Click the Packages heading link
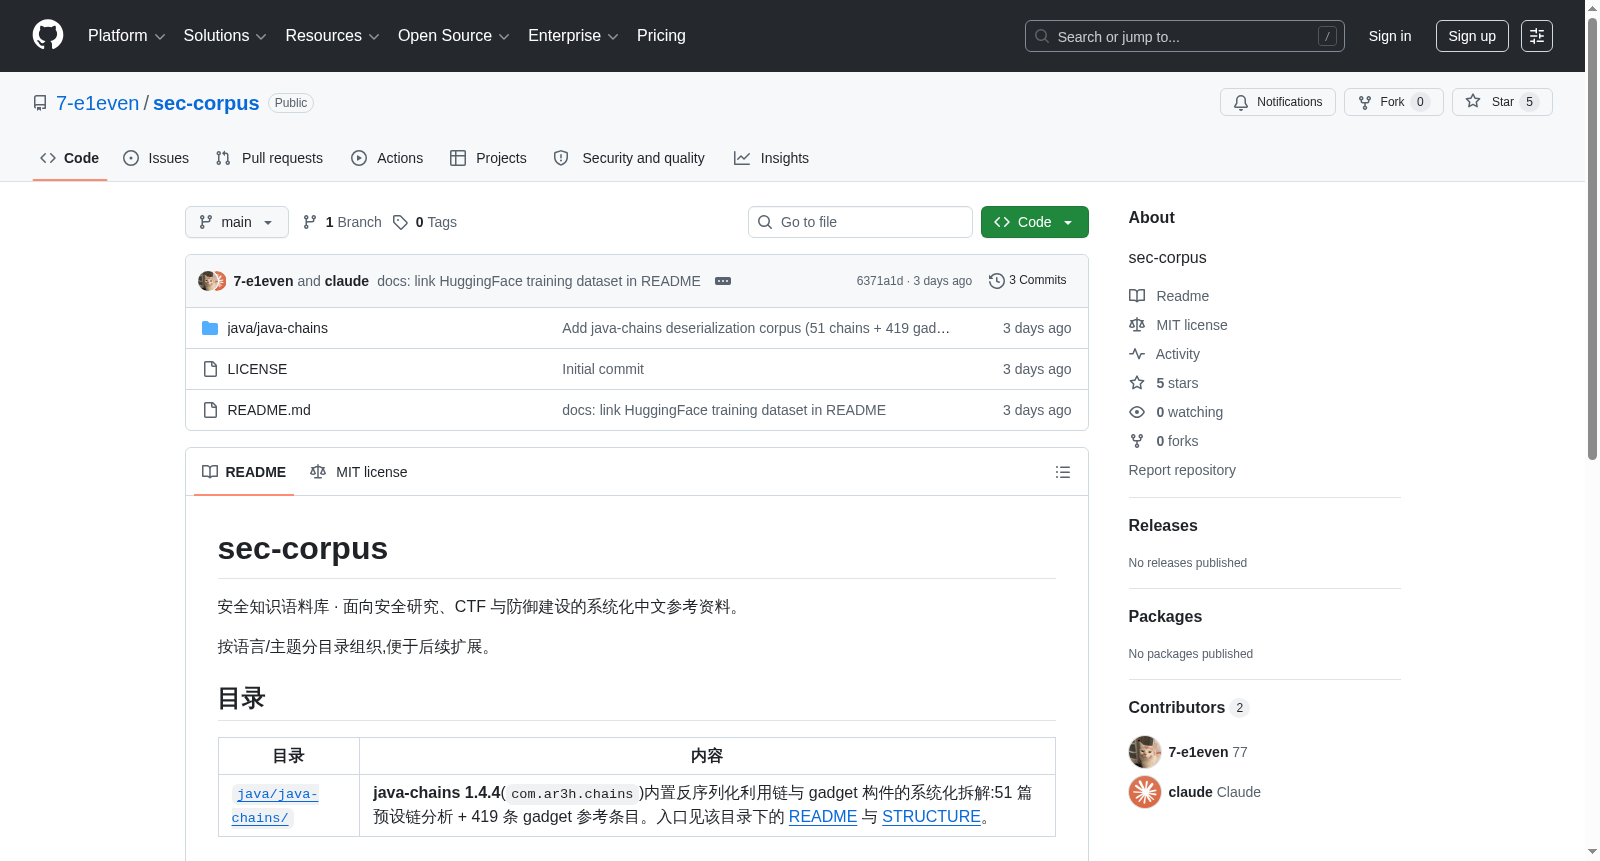1600x861 pixels. tap(1165, 617)
